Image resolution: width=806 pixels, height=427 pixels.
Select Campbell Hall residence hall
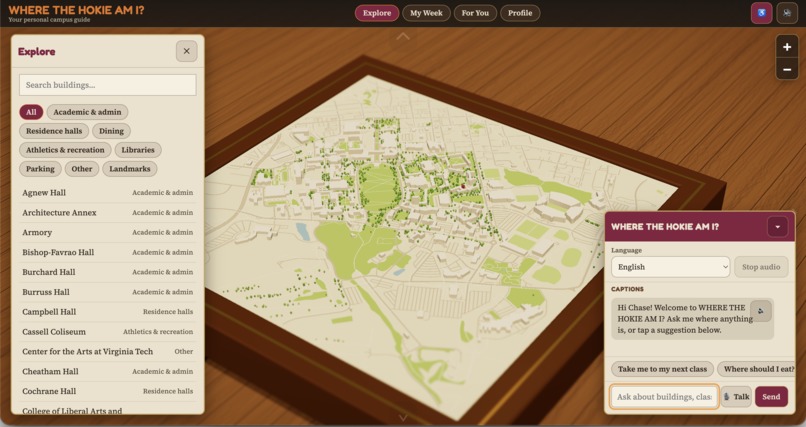click(107, 312)
